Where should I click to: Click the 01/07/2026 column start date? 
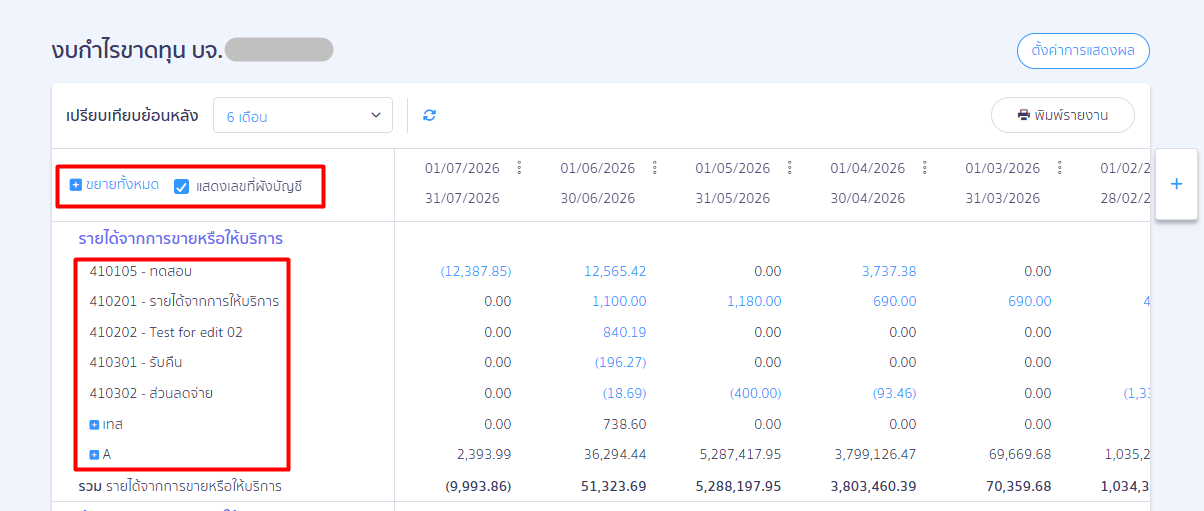(x=462, y=168)
